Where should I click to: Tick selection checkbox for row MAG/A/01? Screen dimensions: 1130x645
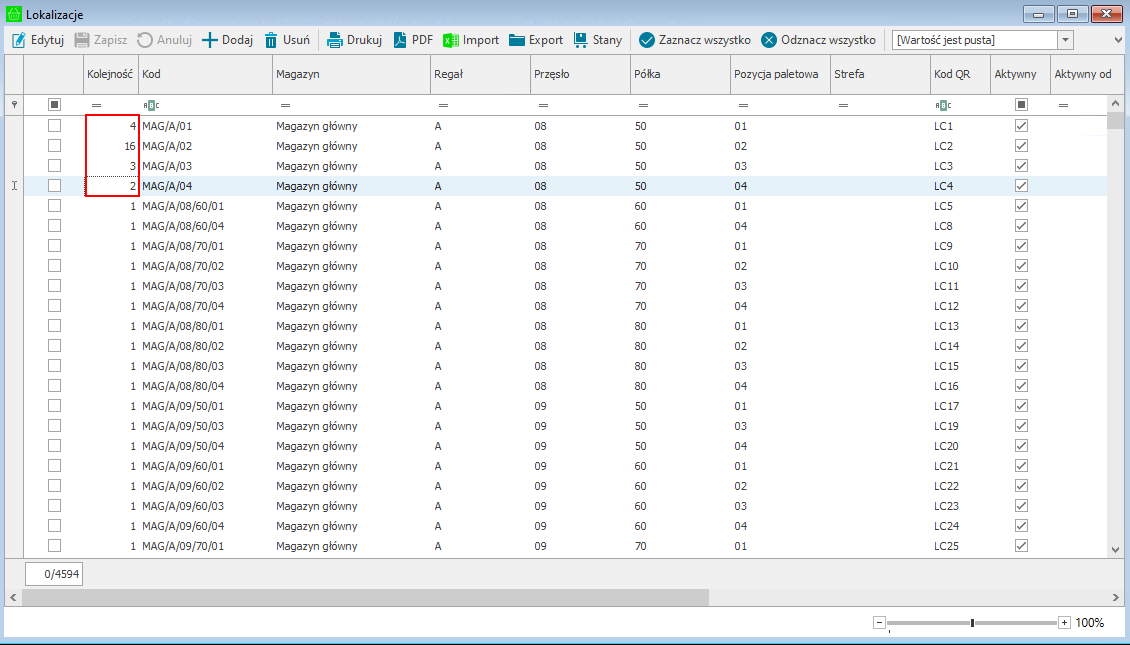[54, 126]
